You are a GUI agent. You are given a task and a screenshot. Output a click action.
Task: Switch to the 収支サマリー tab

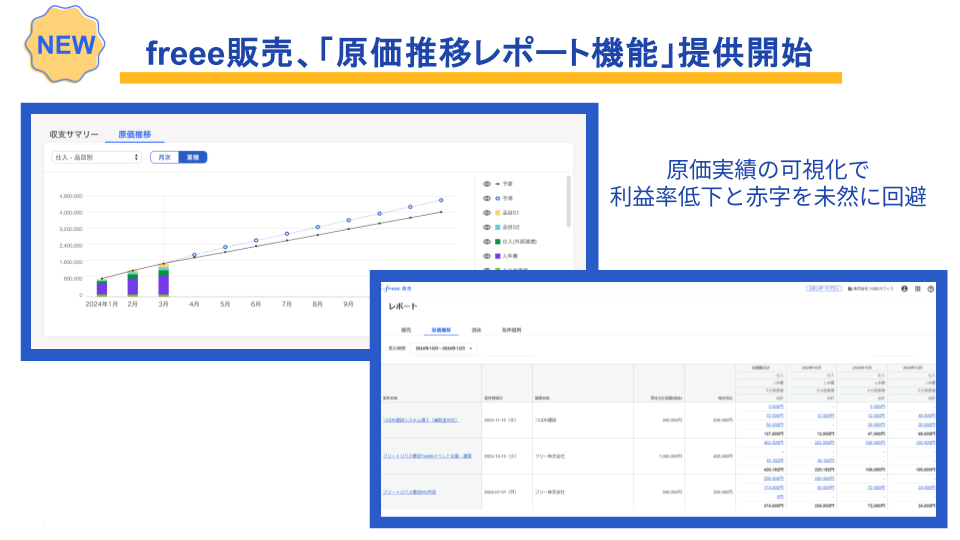click(x=75, y=134)
